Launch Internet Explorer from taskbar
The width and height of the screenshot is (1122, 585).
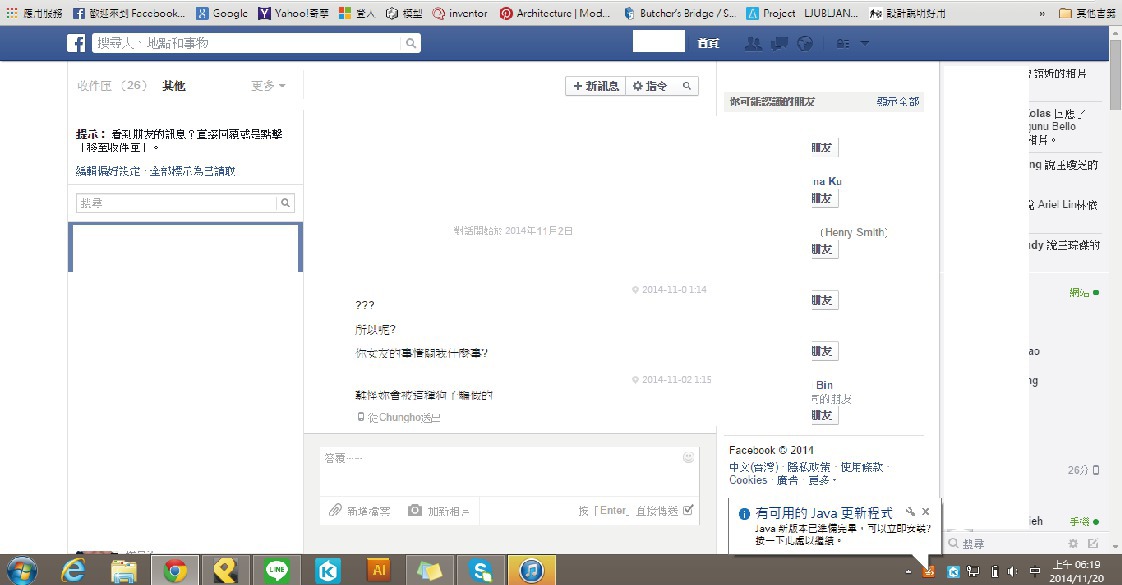tap(74, 570)
